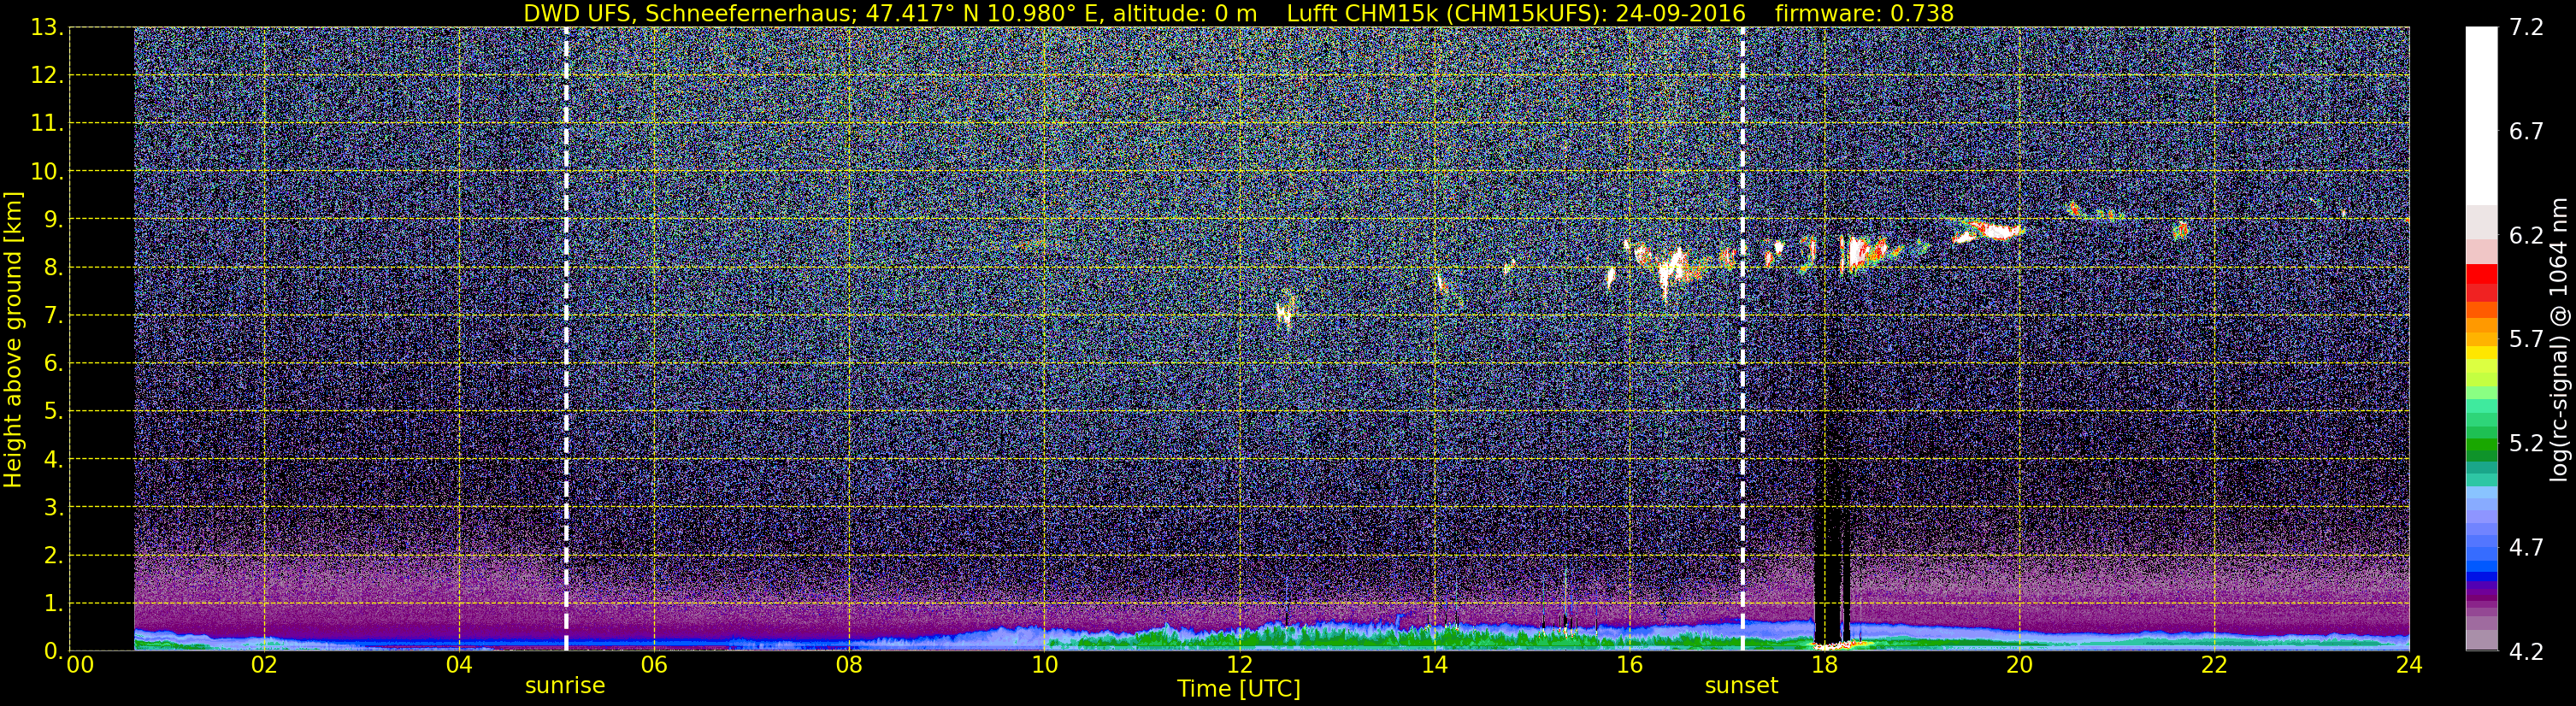
Task: Click the time axis tick '24'
Action: click(x=2409, y=666)
